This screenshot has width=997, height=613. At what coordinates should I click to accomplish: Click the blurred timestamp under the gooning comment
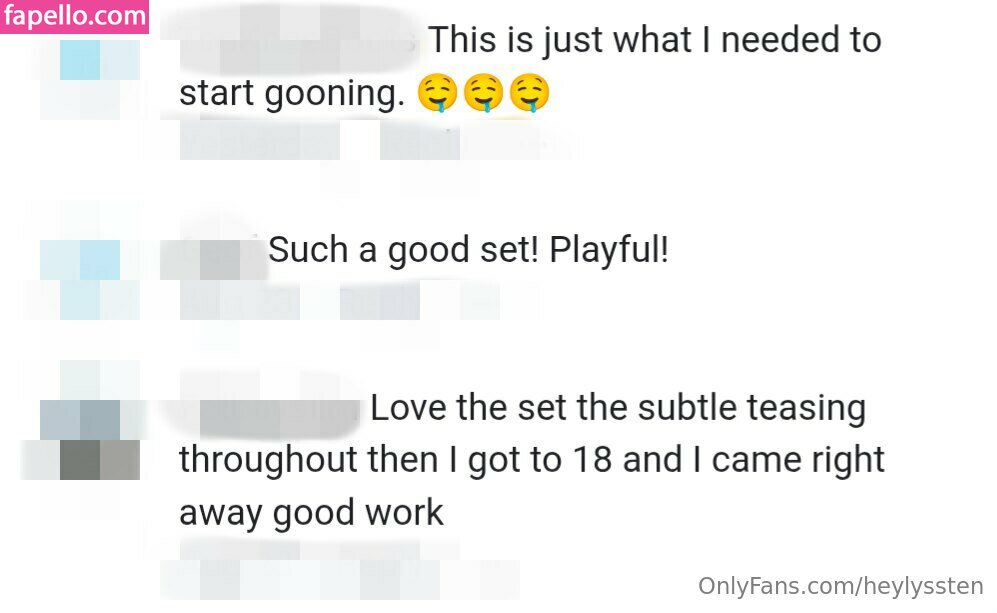259,140
